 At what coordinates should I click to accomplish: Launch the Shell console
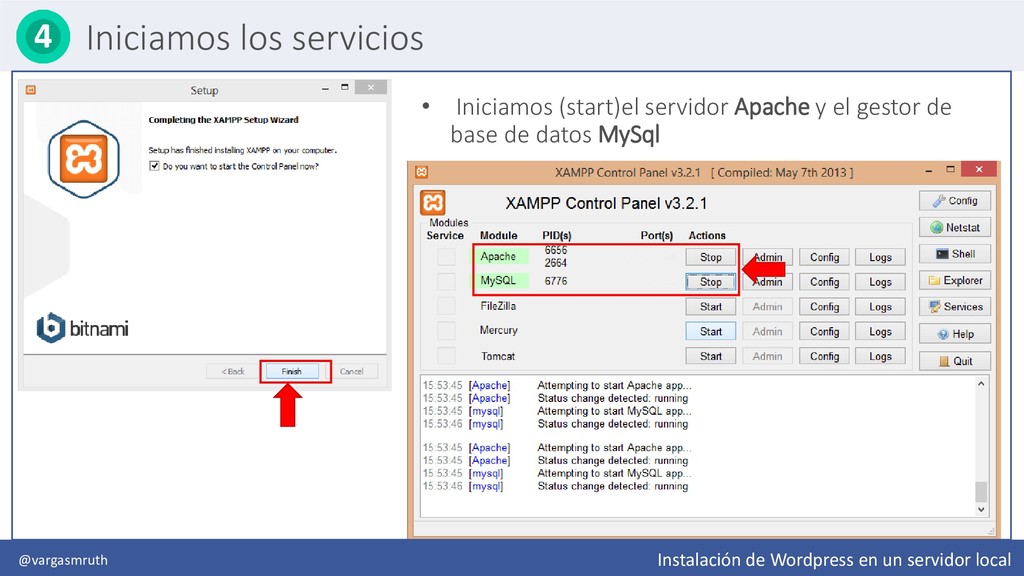955,254
